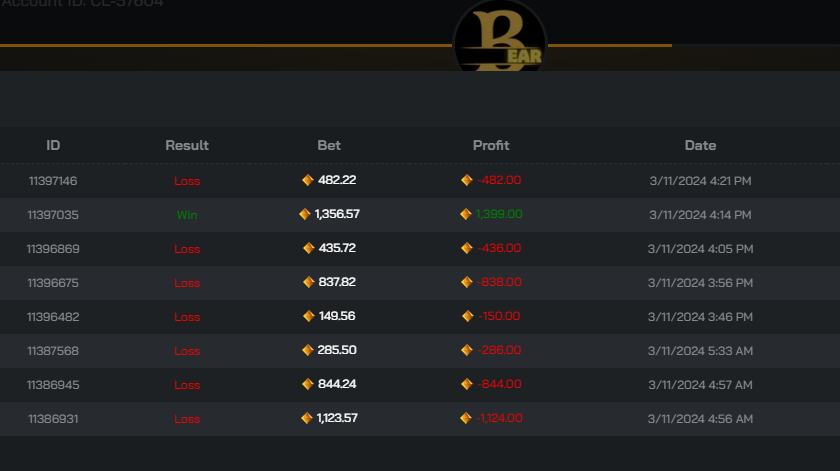Select bet ID 11387568

point(53,351)
